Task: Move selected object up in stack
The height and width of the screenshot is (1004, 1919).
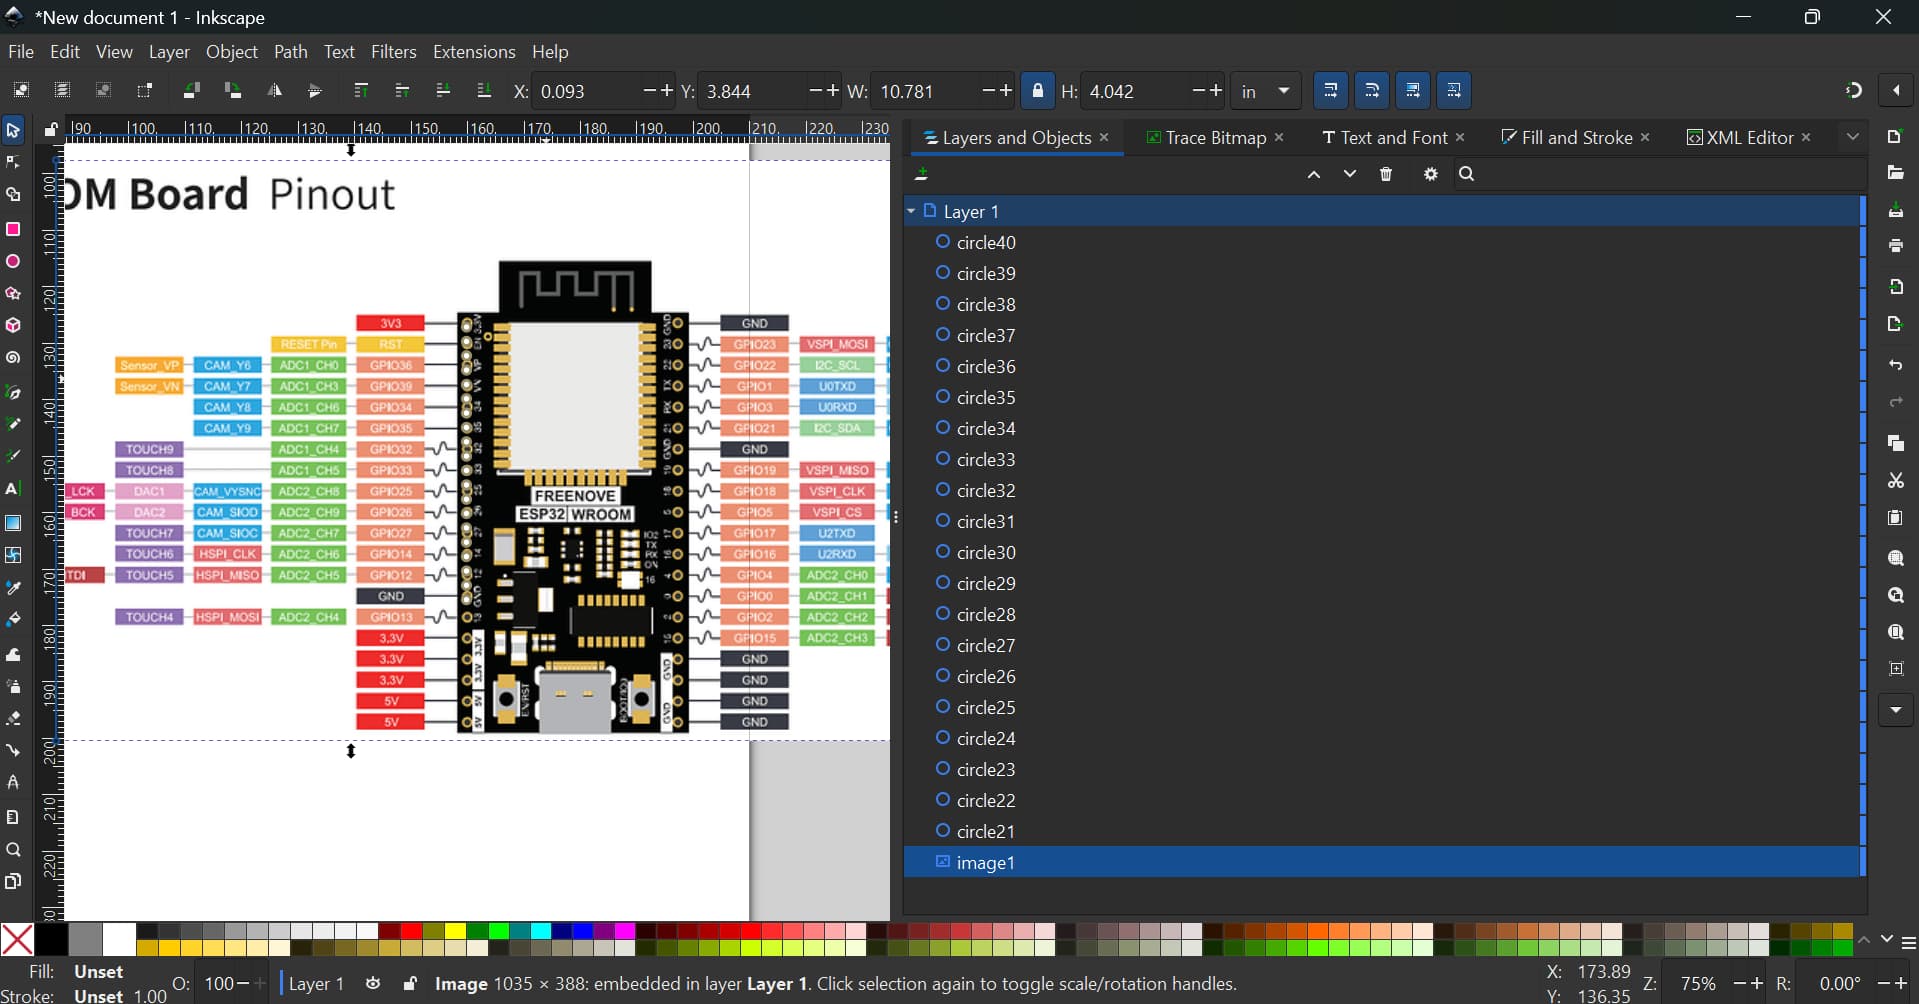Action: click(1314, 175)
